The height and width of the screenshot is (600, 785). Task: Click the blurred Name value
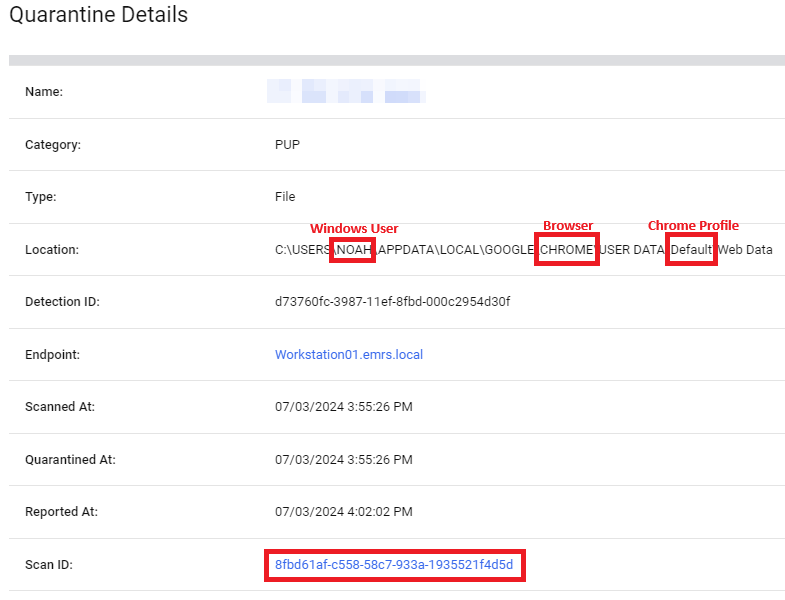(x=346, y=92)
